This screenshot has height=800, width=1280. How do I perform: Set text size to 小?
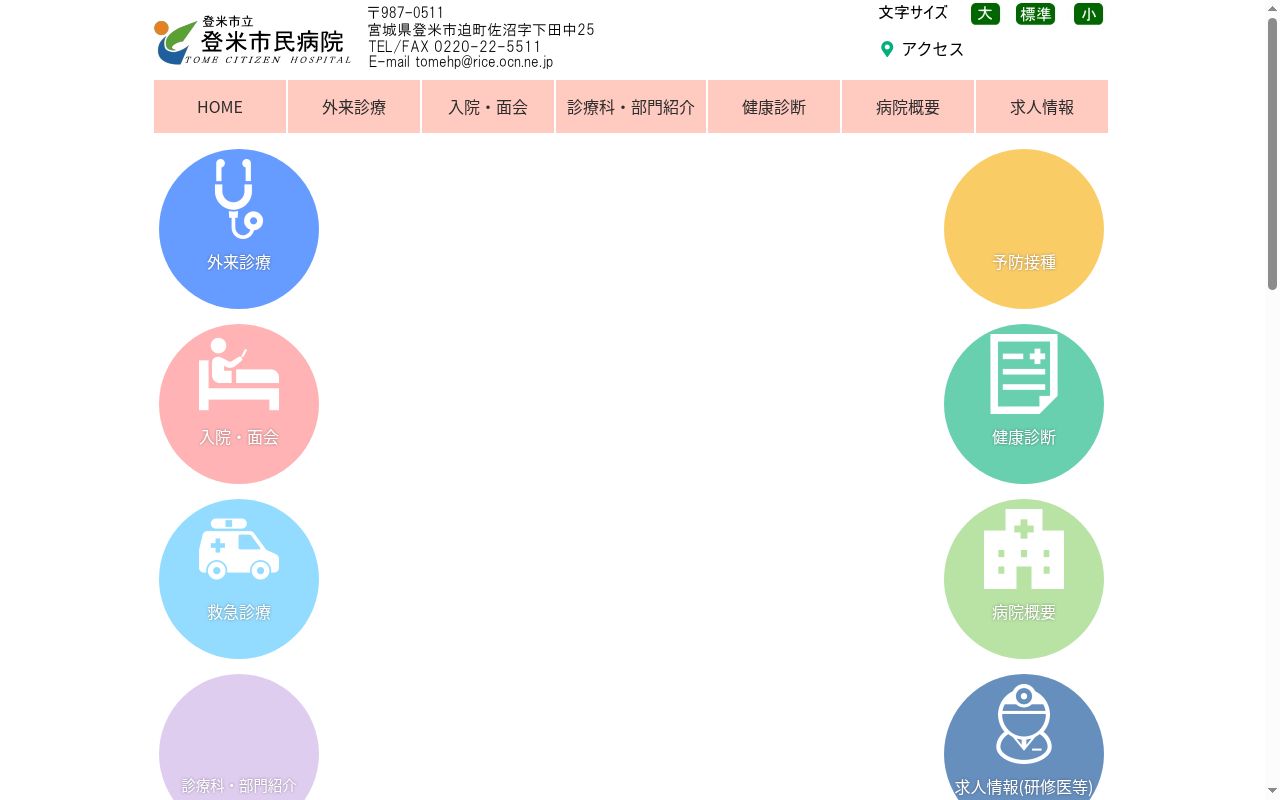click(x=1088, y=14)
